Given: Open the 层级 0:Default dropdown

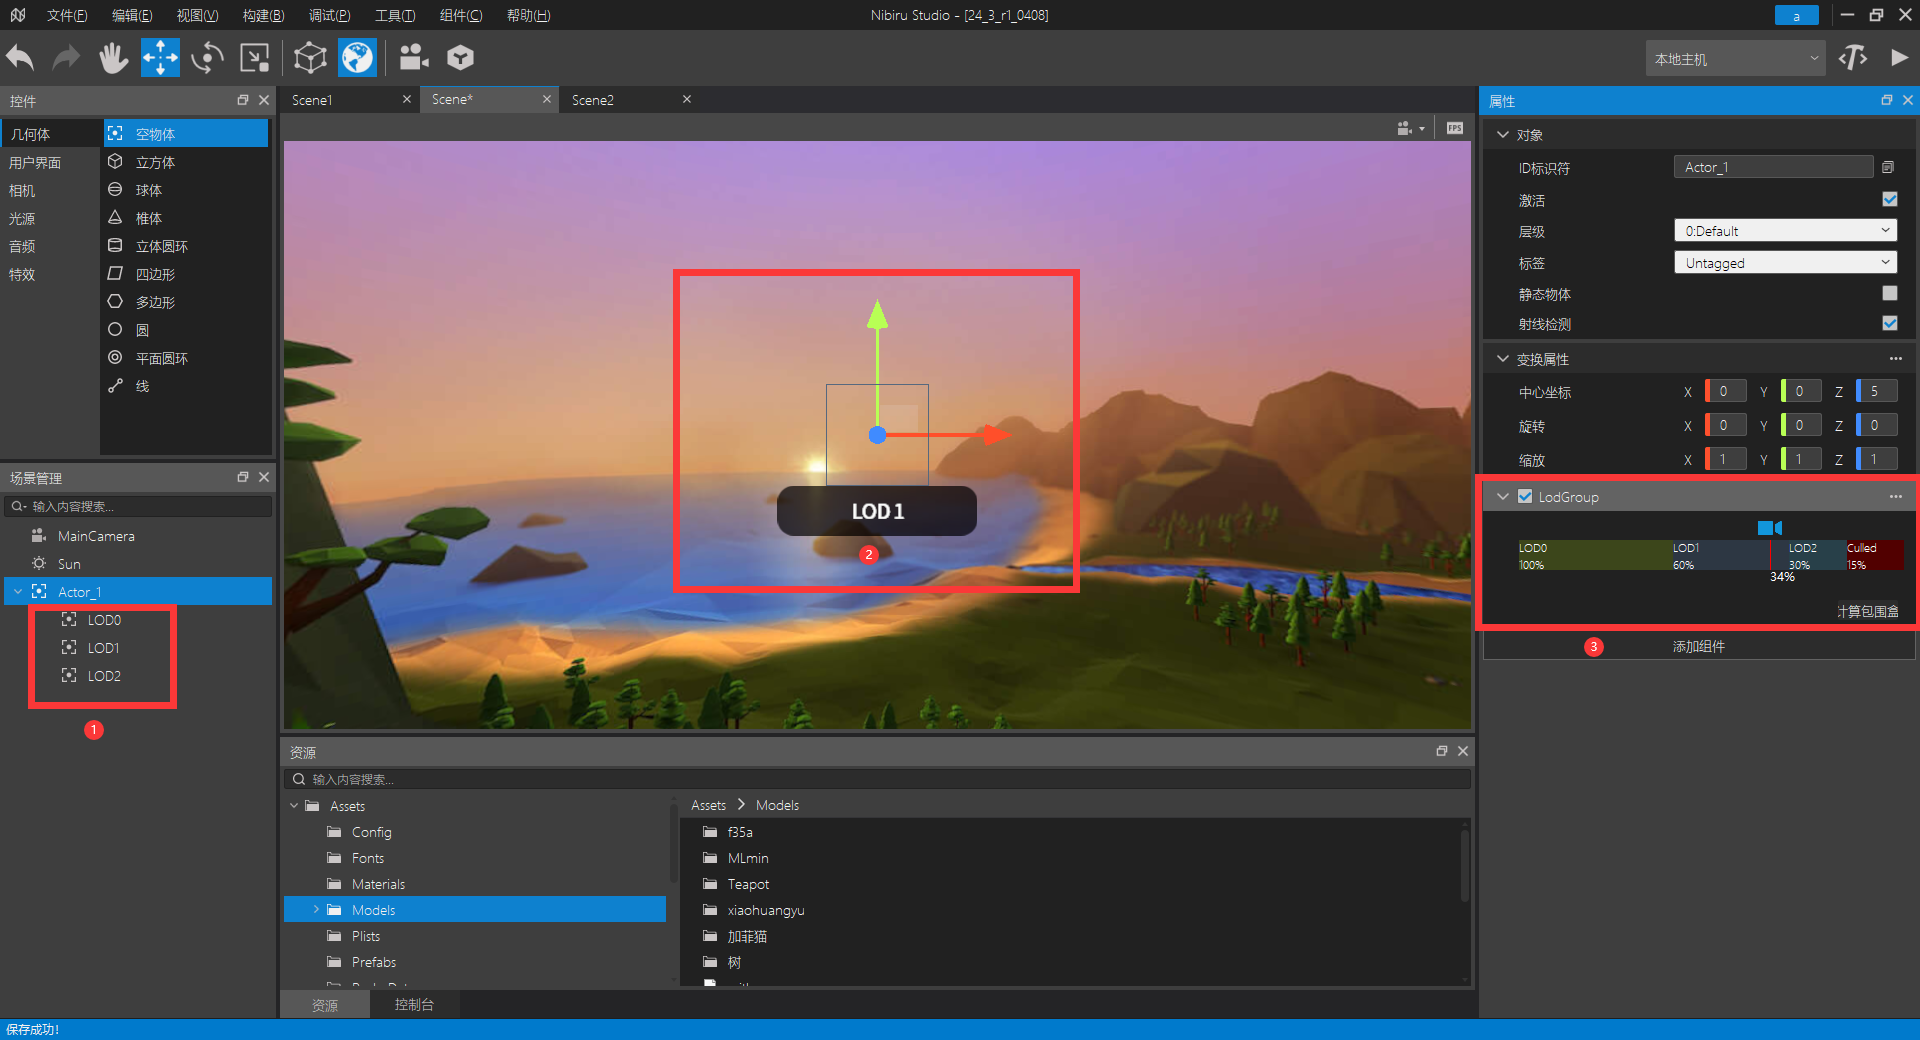Looking at the screenshot, I should [1785, 231].
